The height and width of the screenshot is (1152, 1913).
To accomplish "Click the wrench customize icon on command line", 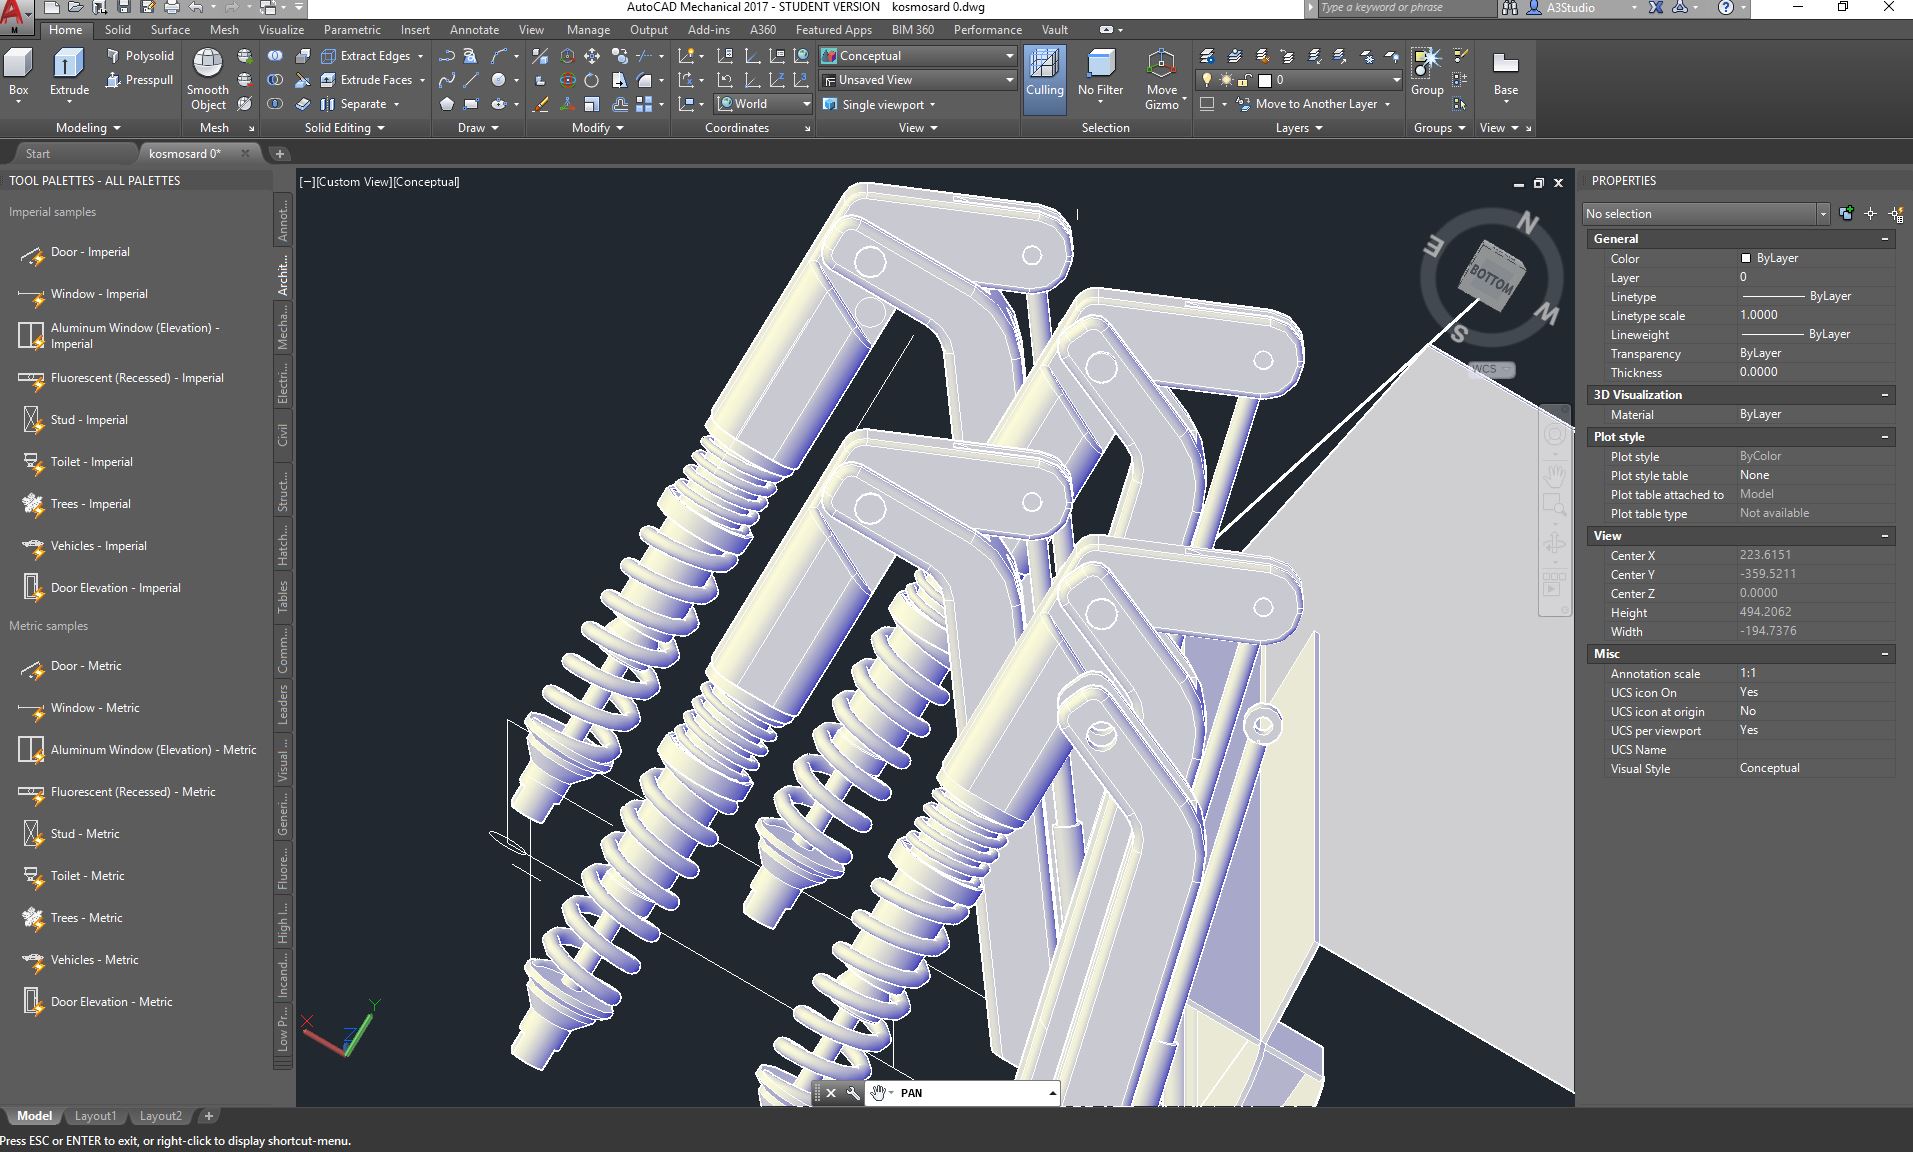I will pos(853,1093).
